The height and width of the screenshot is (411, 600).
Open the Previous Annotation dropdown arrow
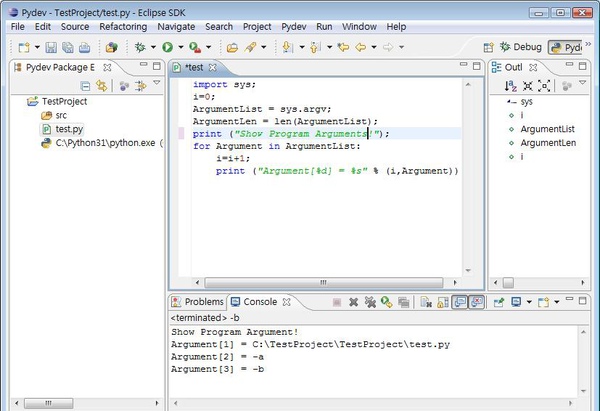(329, 47)
